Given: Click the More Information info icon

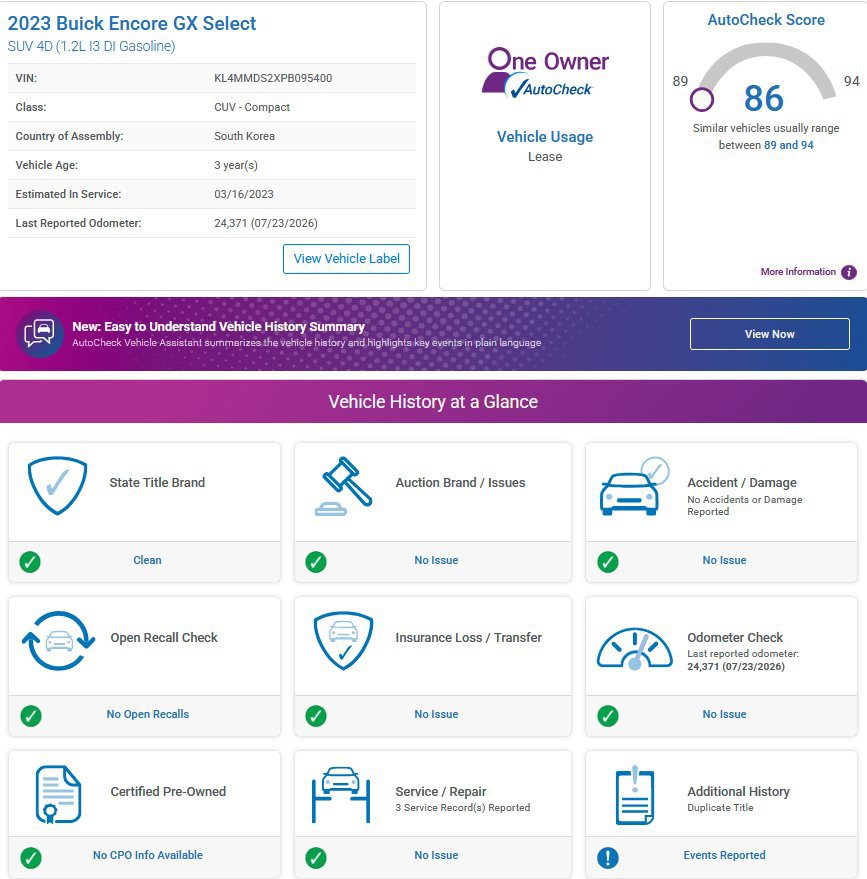Looking at the screenshot, I should tap(849, 272).
